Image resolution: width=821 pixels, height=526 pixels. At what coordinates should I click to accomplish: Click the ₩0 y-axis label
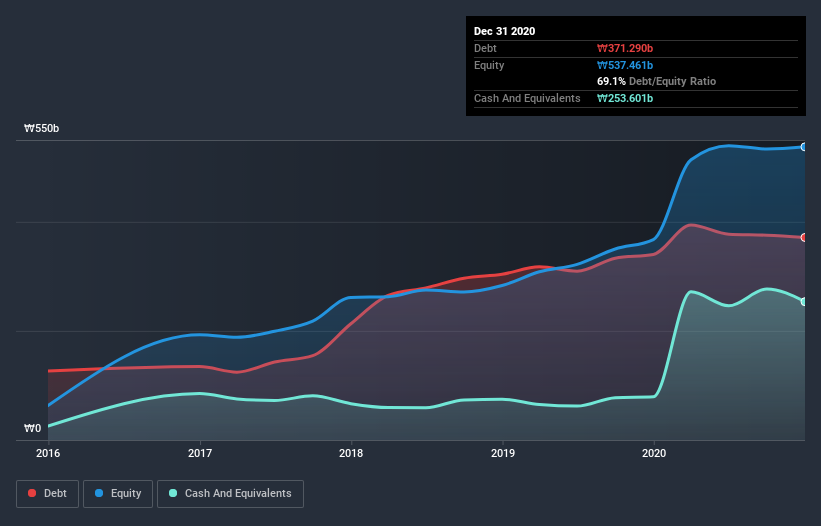coord(32,428)
